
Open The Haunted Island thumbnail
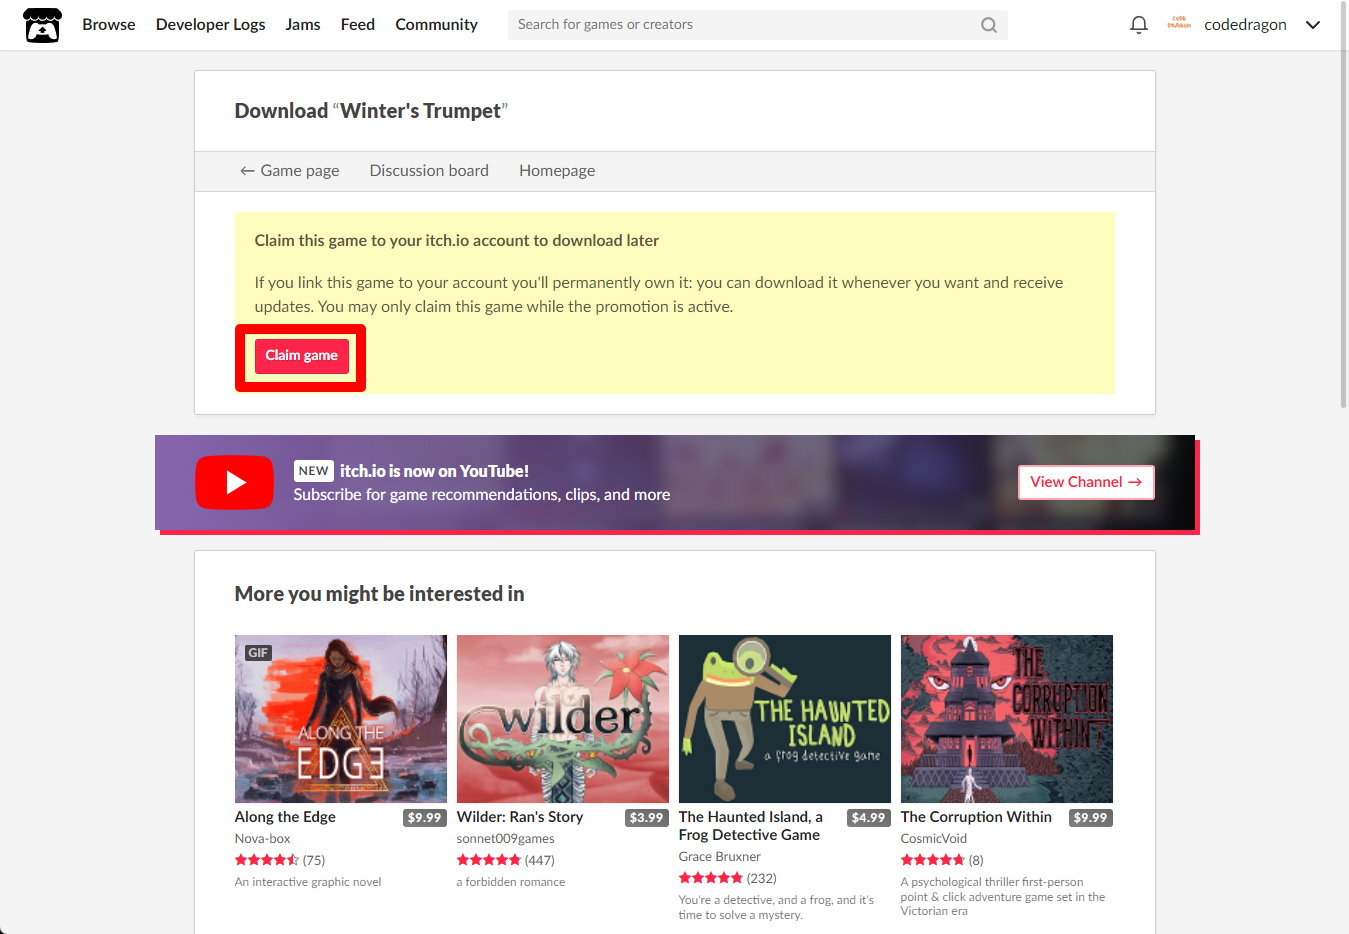point(785,719)
